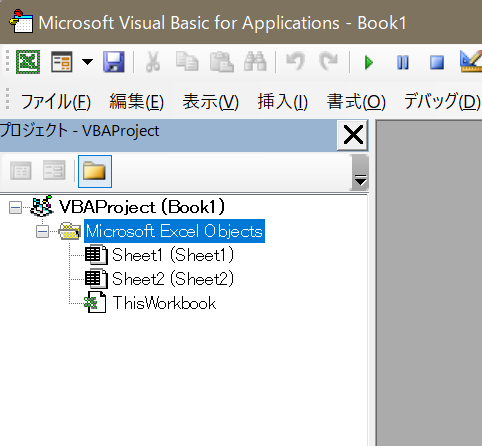The image size is (482, 446).
Task: Click the Find binoculars icon
Action: pyautogui.click(x=255, y=62)
